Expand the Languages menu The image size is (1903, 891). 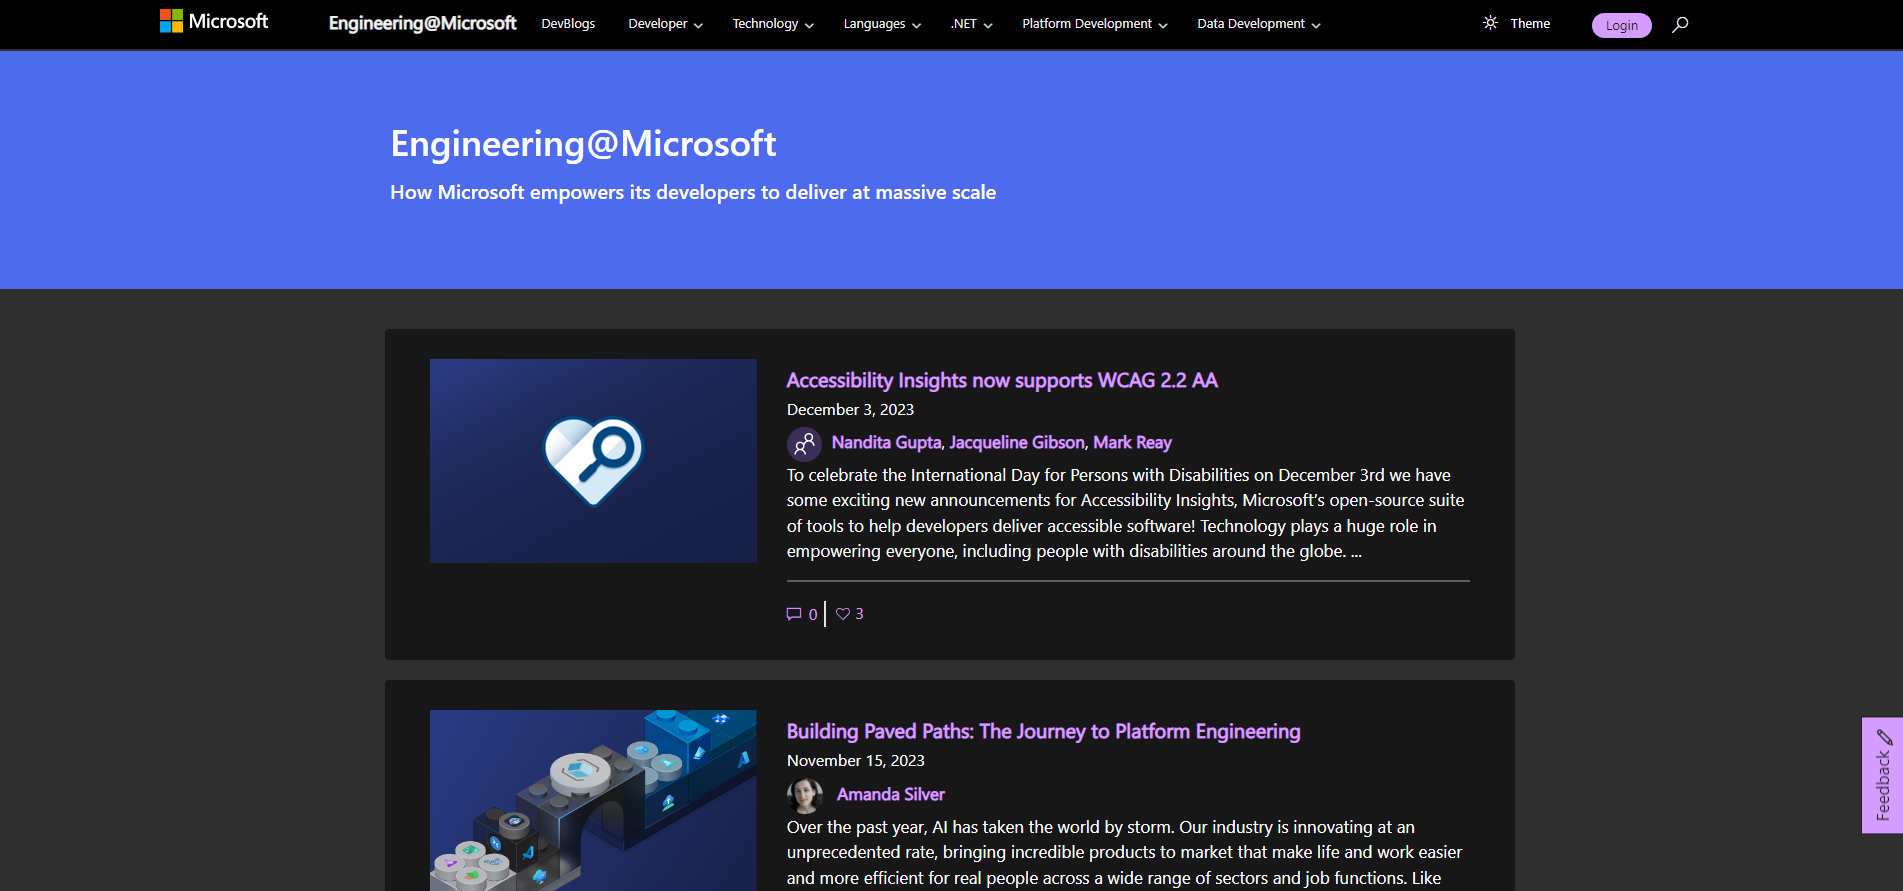882,24
